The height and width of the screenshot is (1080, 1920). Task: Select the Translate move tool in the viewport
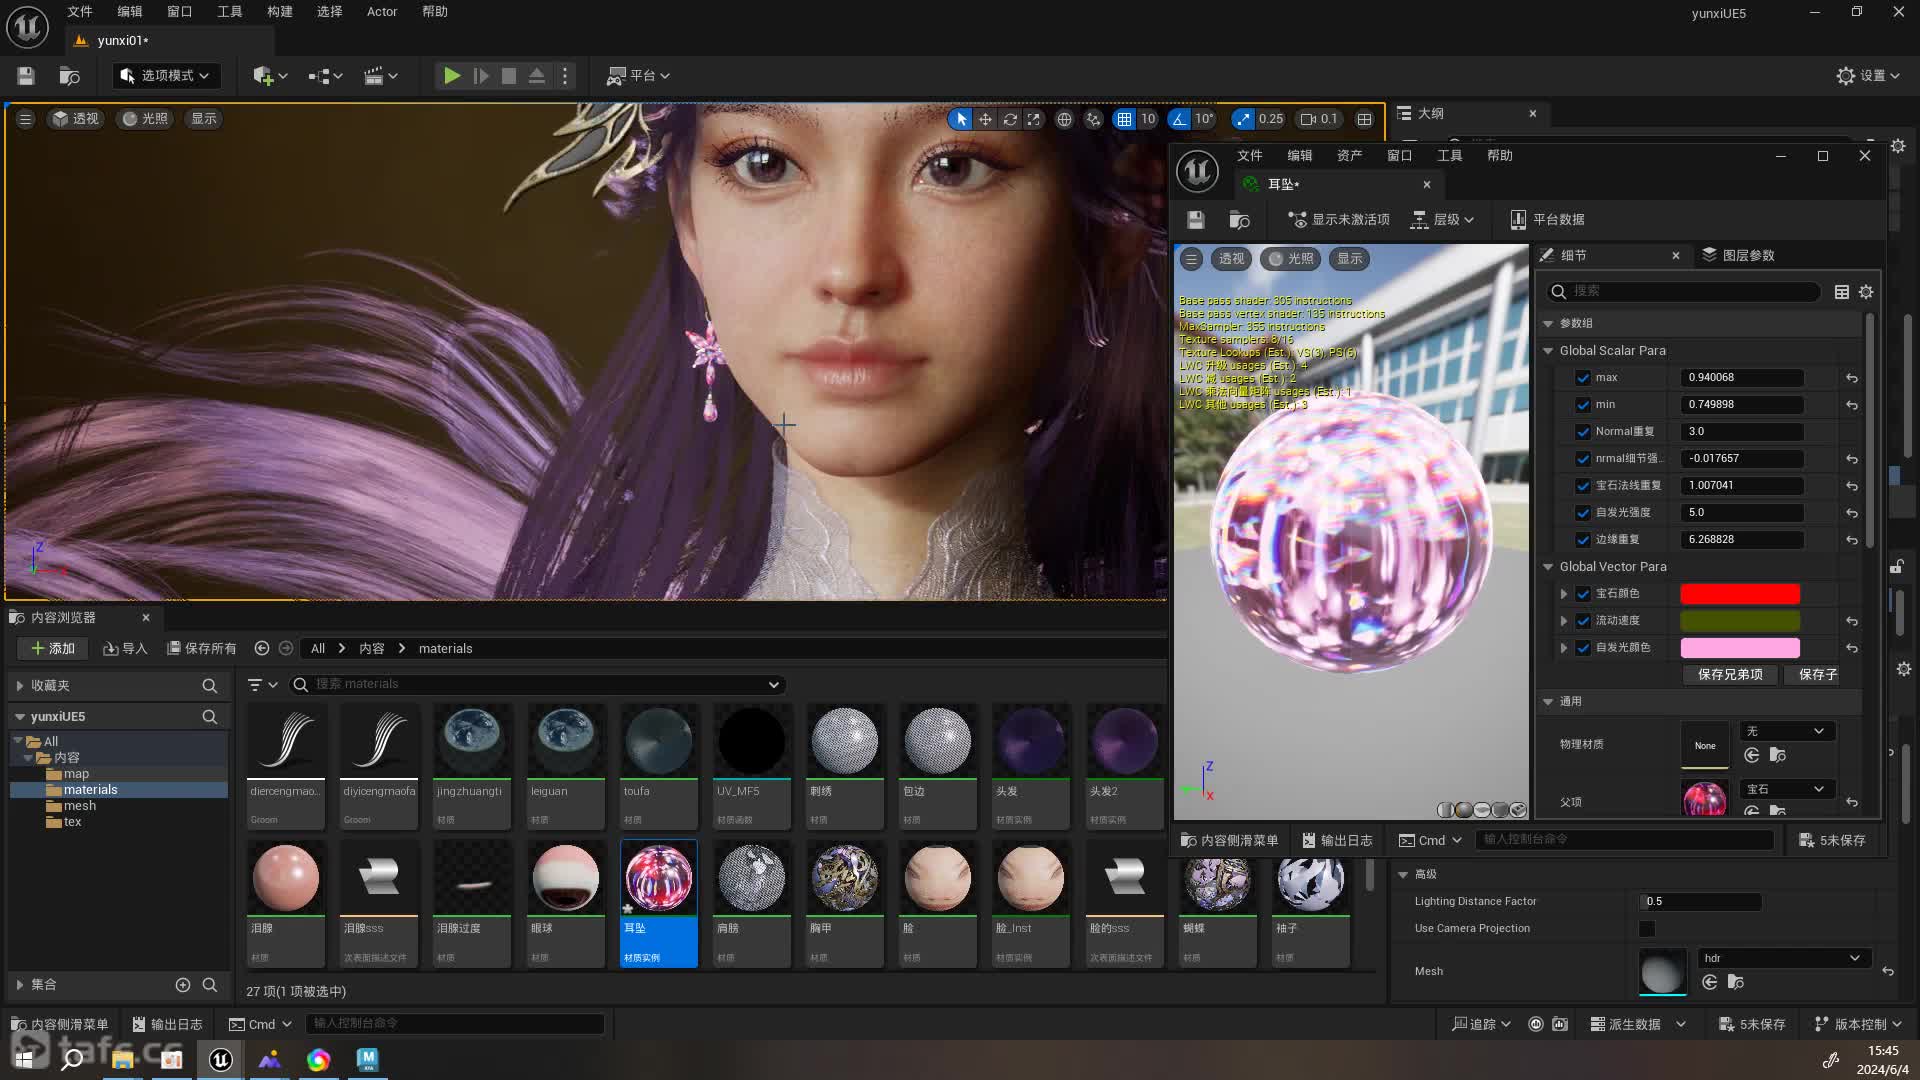pyautogui.click(x=985, y=119)
